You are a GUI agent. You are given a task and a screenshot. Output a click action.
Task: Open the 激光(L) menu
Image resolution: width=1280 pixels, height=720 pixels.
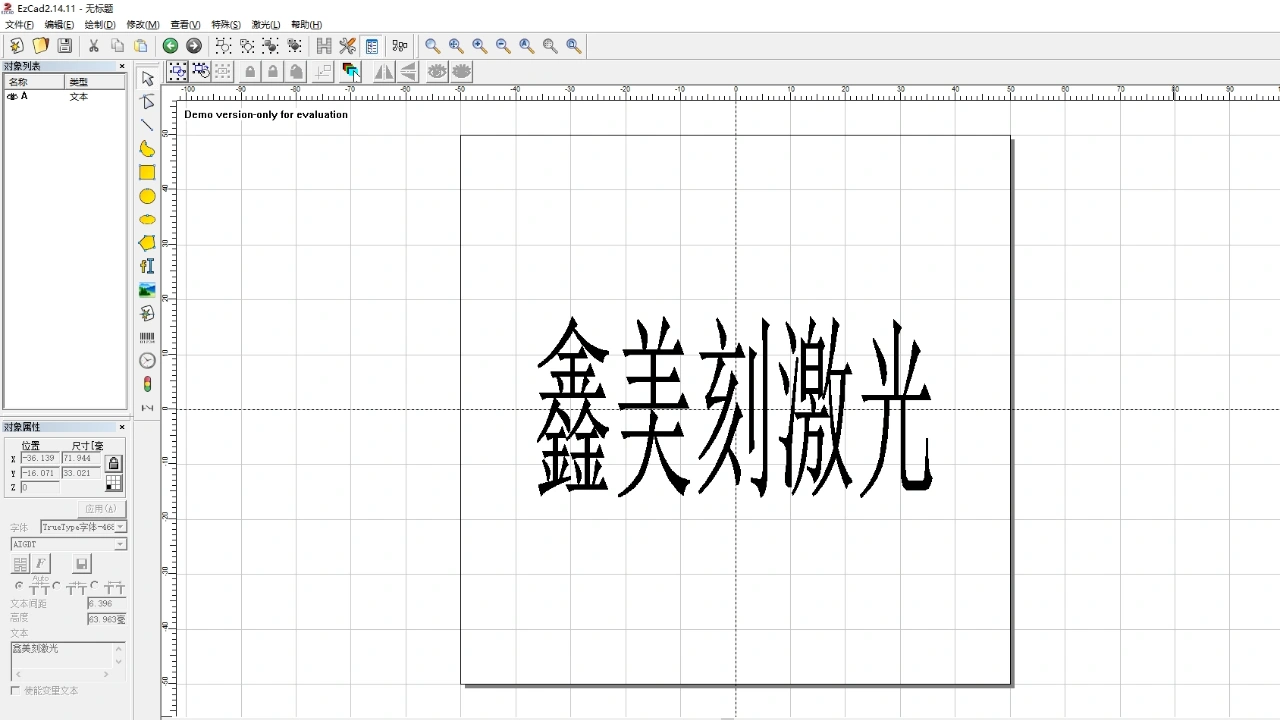point(266,24)
